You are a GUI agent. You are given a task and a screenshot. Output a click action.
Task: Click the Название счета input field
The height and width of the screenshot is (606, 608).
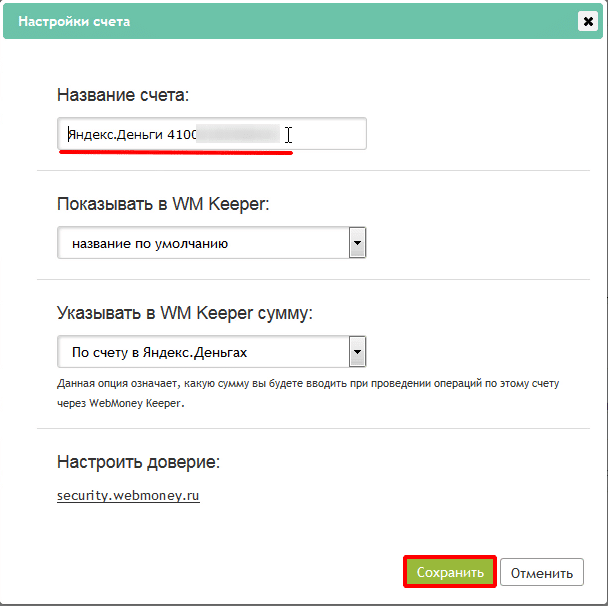coord(212,134)
